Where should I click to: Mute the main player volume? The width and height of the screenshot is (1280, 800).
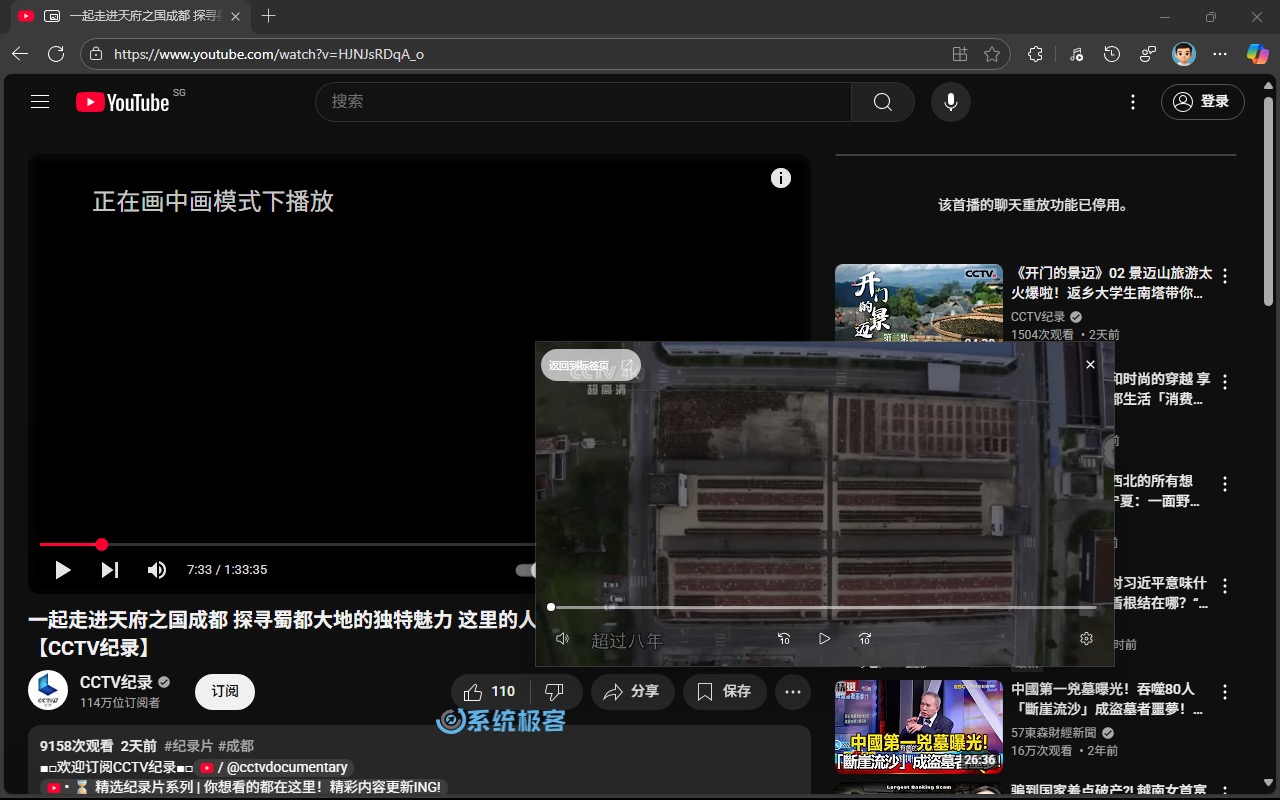157,570
